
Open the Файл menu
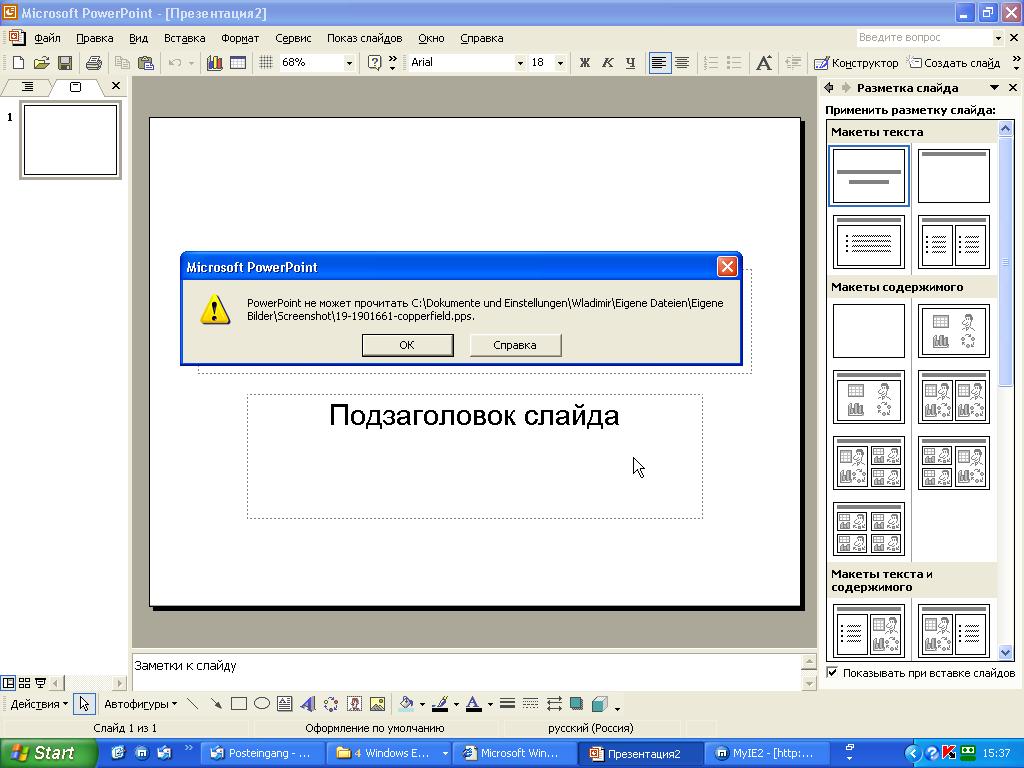point(47,38)
